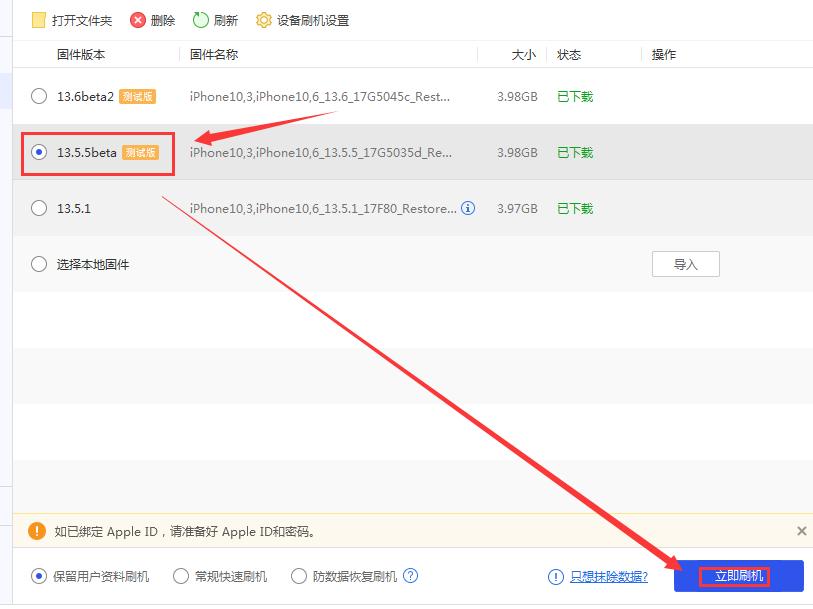Click the 导入 import button
Viewport: 813px width, 609px height.
[x=686, y=264]
